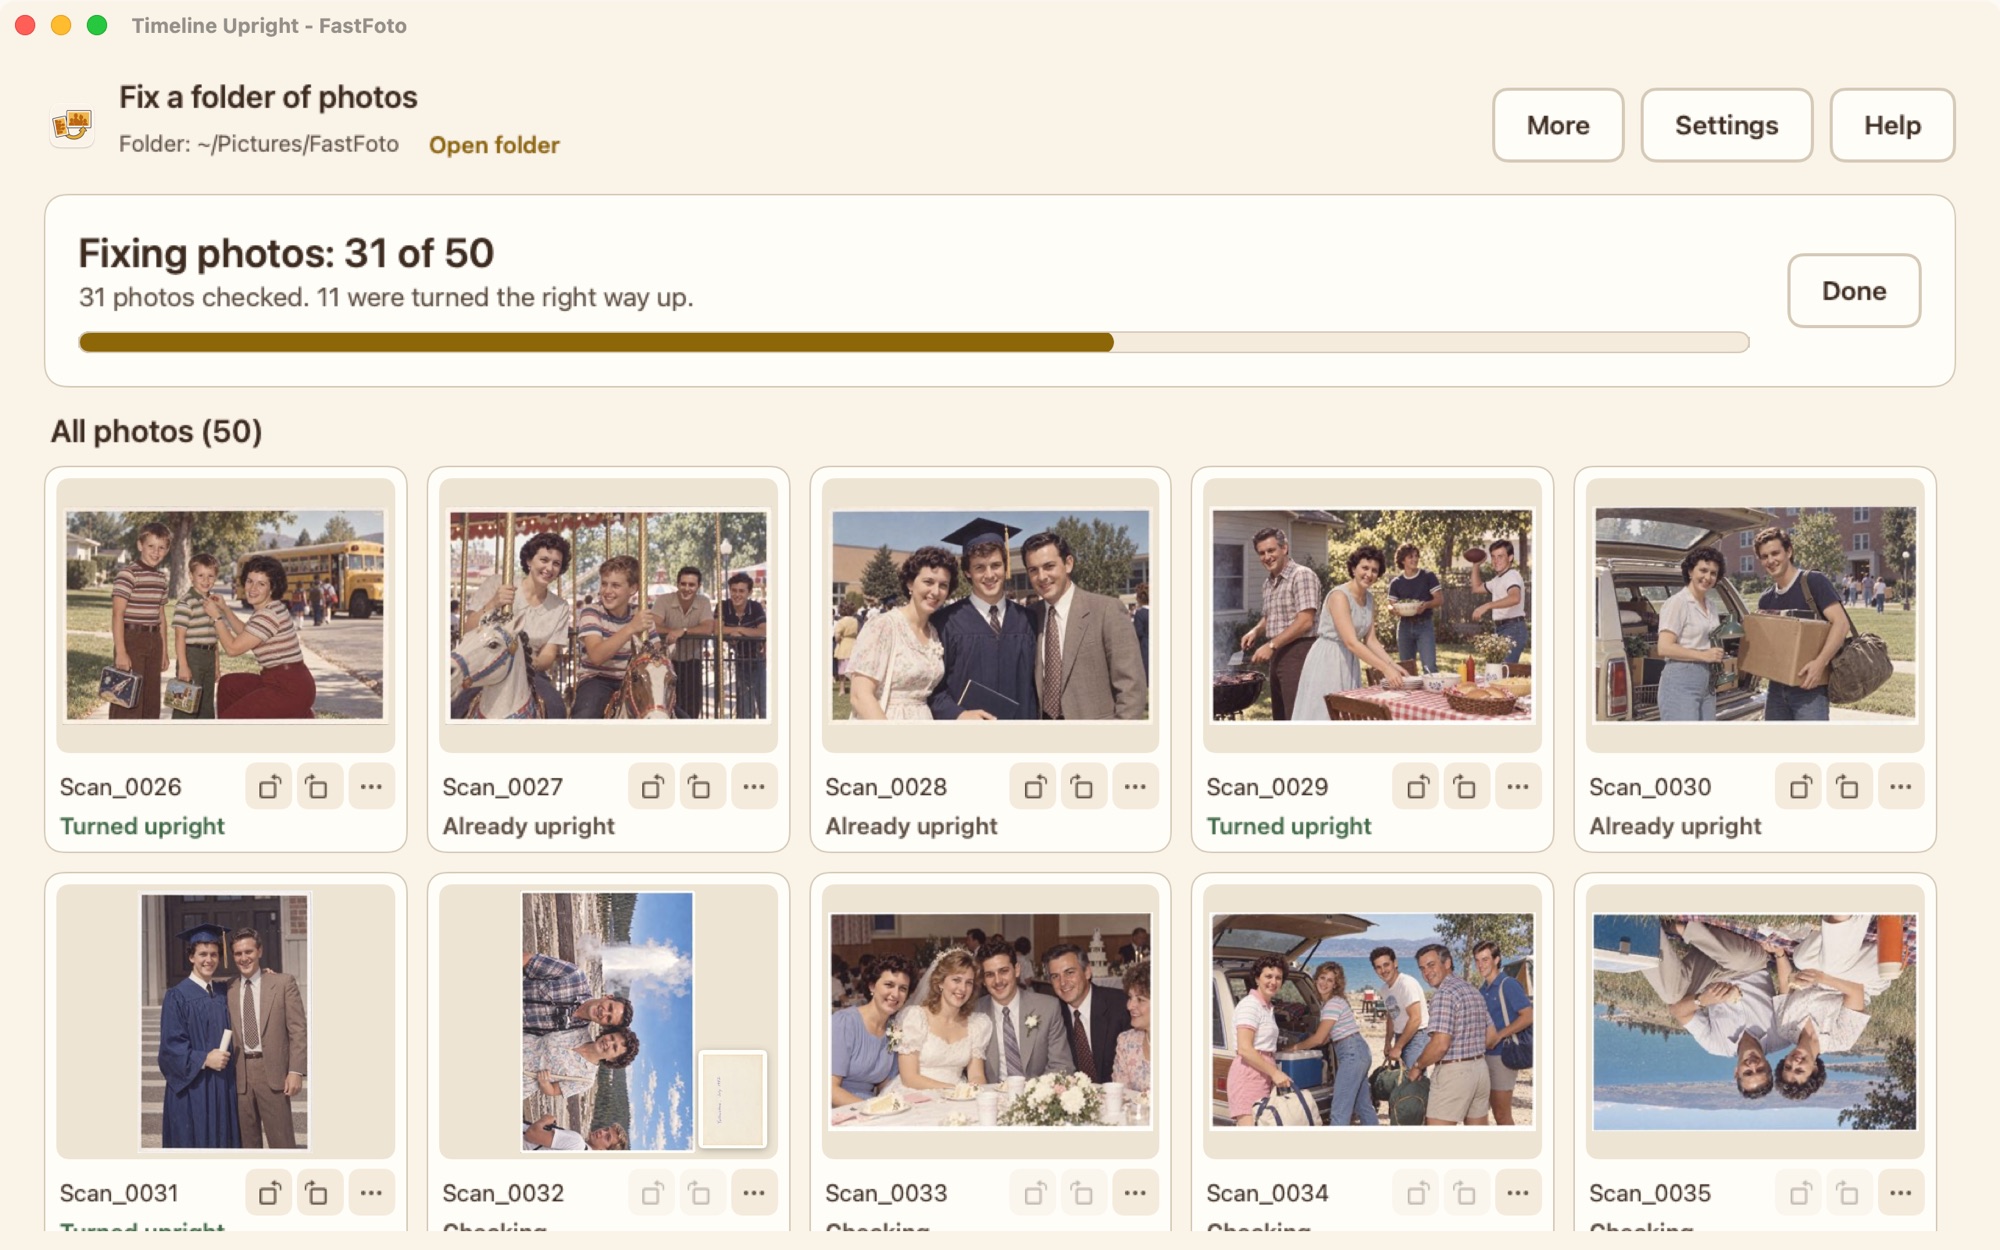Click the 'All photos (50)' heading
Viewport: 2000px width, 1250px height.
[x=157, y=431]
